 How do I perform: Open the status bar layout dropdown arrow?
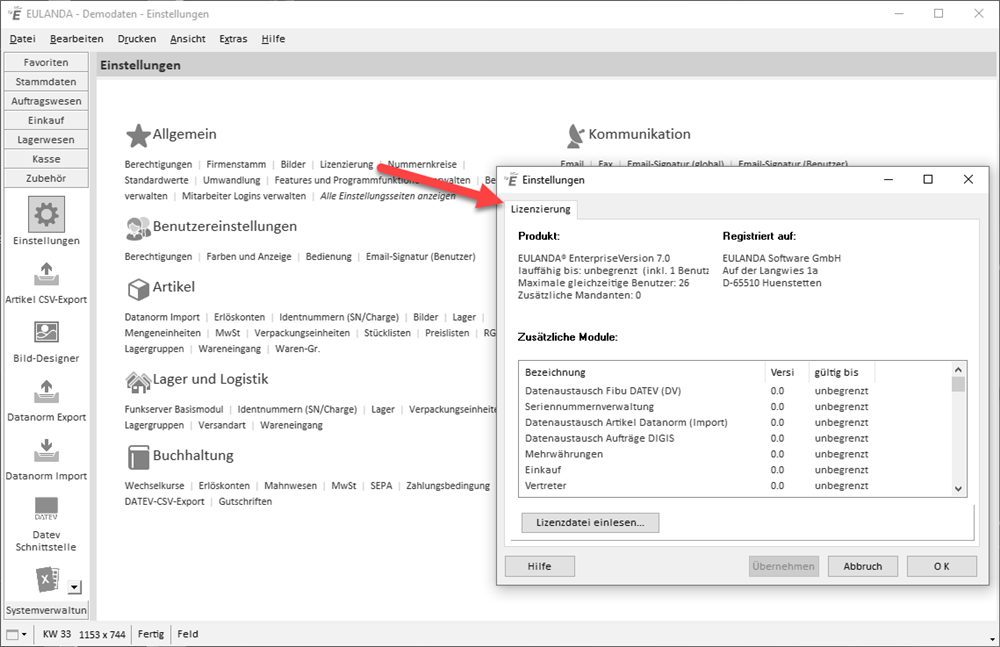point(24,634)
